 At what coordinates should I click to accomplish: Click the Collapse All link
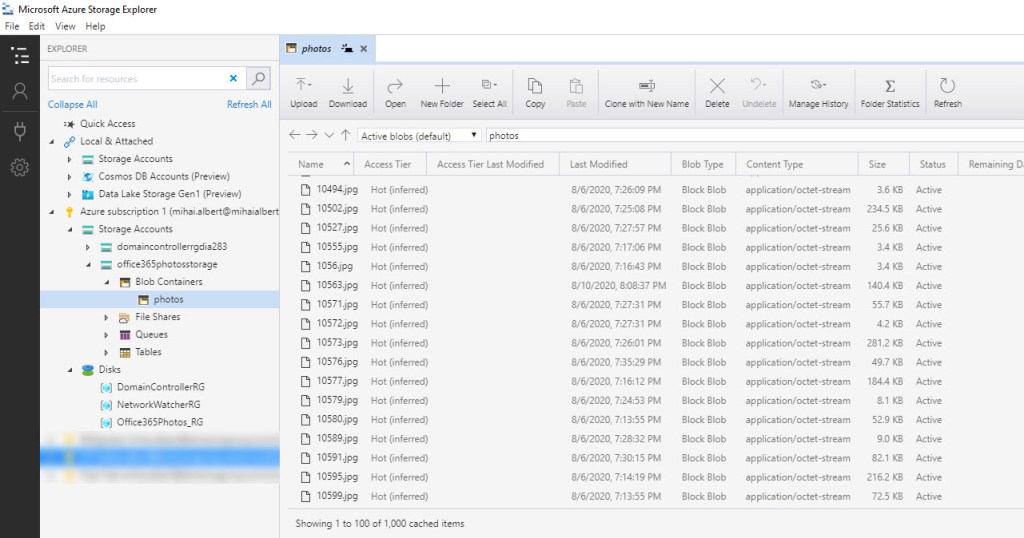pyautogui.click(x=72, y=104)
